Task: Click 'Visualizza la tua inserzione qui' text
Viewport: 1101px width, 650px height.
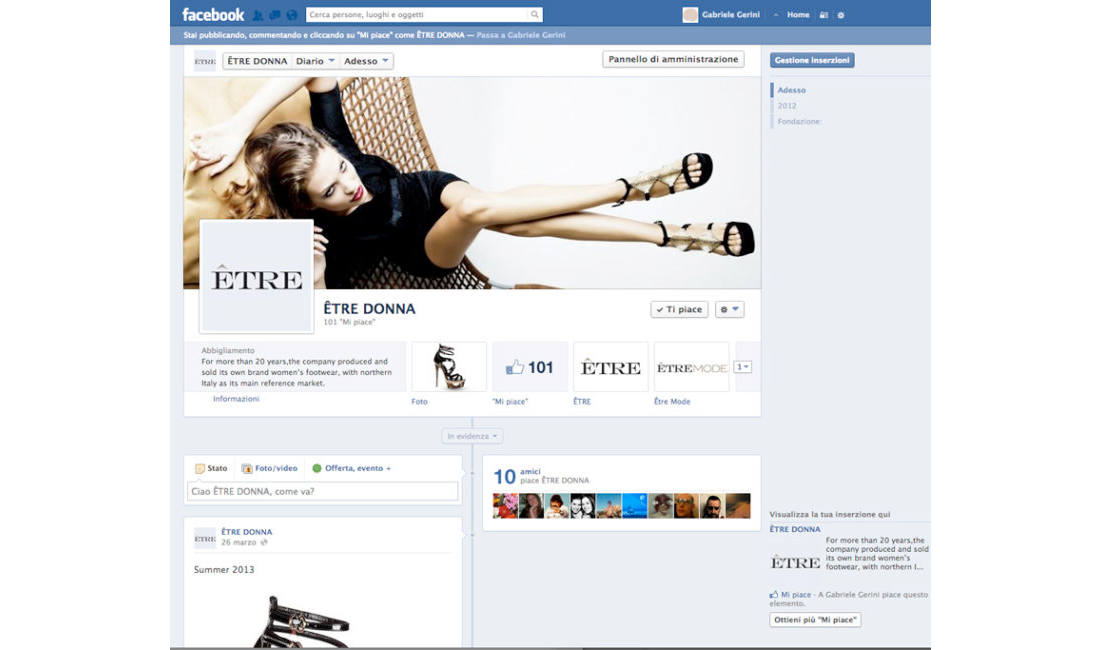Action: click(829, 515)
